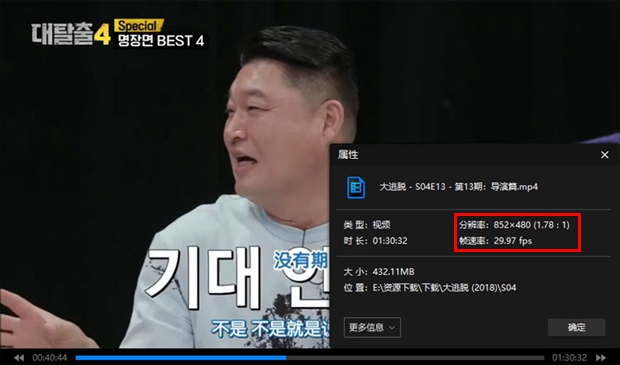620x365 pixels.
Task: Expand the 更多信息 dropdown
Action: [372, 327]
